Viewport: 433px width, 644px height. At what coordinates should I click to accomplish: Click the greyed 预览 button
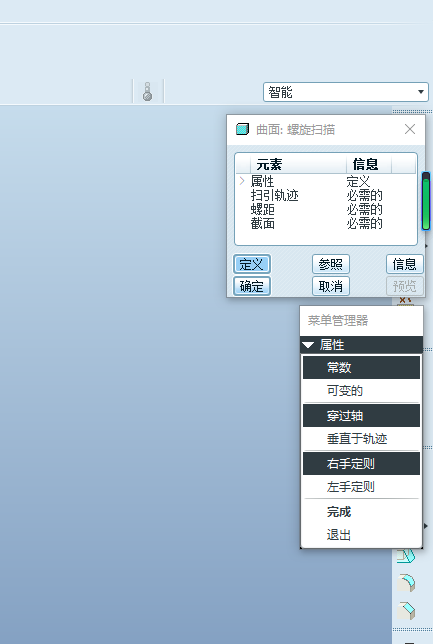click(x=405, y=286)
